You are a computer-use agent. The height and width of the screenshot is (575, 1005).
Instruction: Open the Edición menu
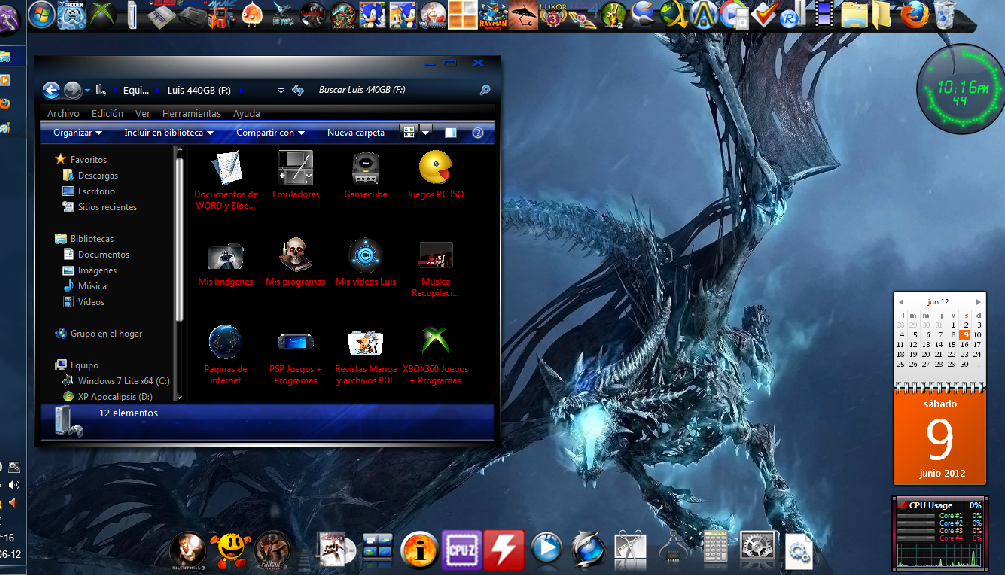(x=107, y=113)
